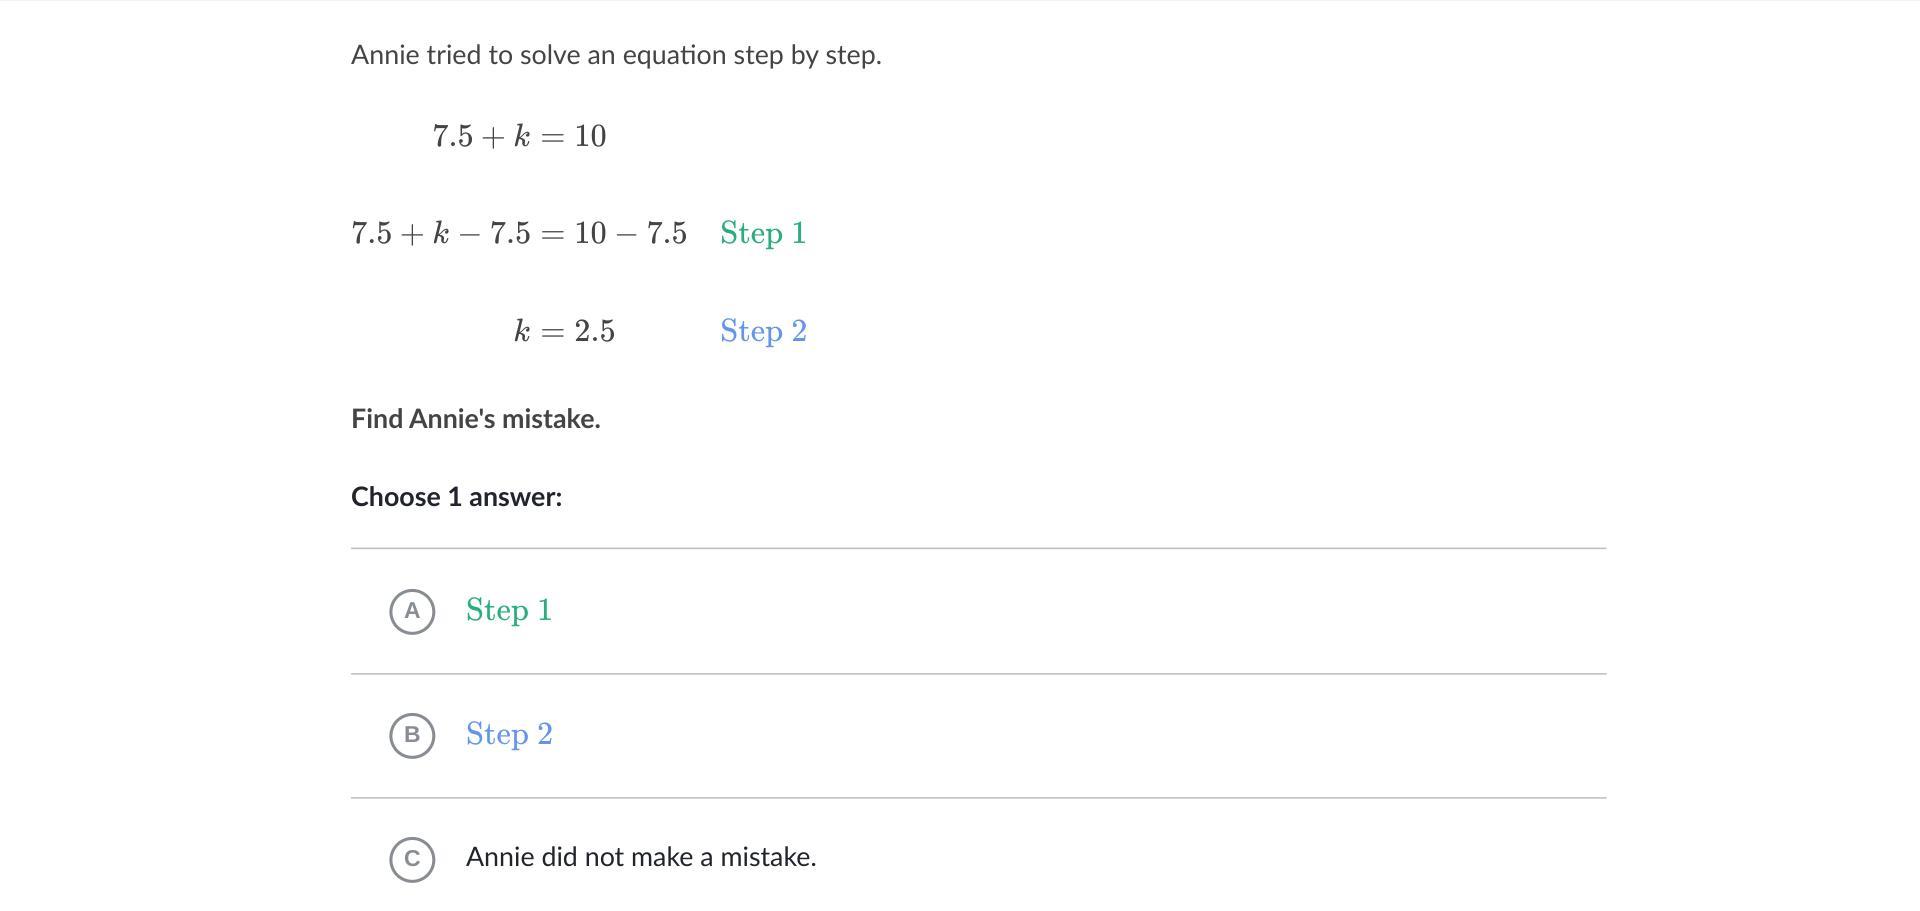Click the 7.5 in the original equation

pos(452,137)
